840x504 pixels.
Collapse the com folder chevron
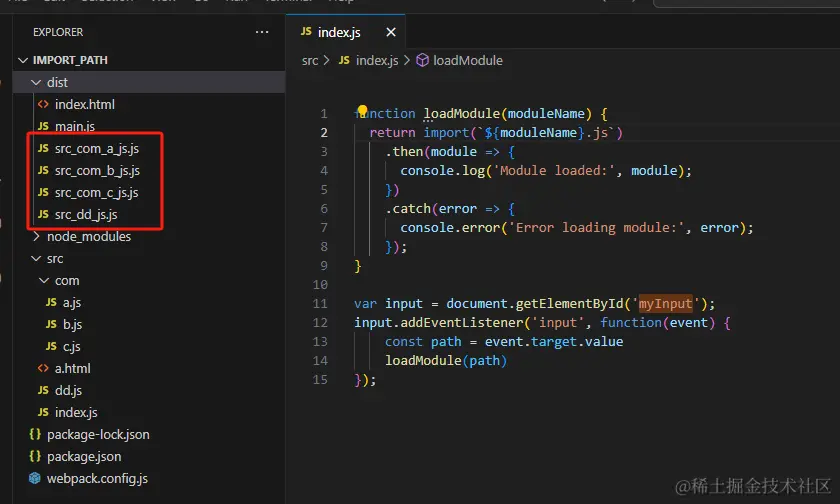44,280
